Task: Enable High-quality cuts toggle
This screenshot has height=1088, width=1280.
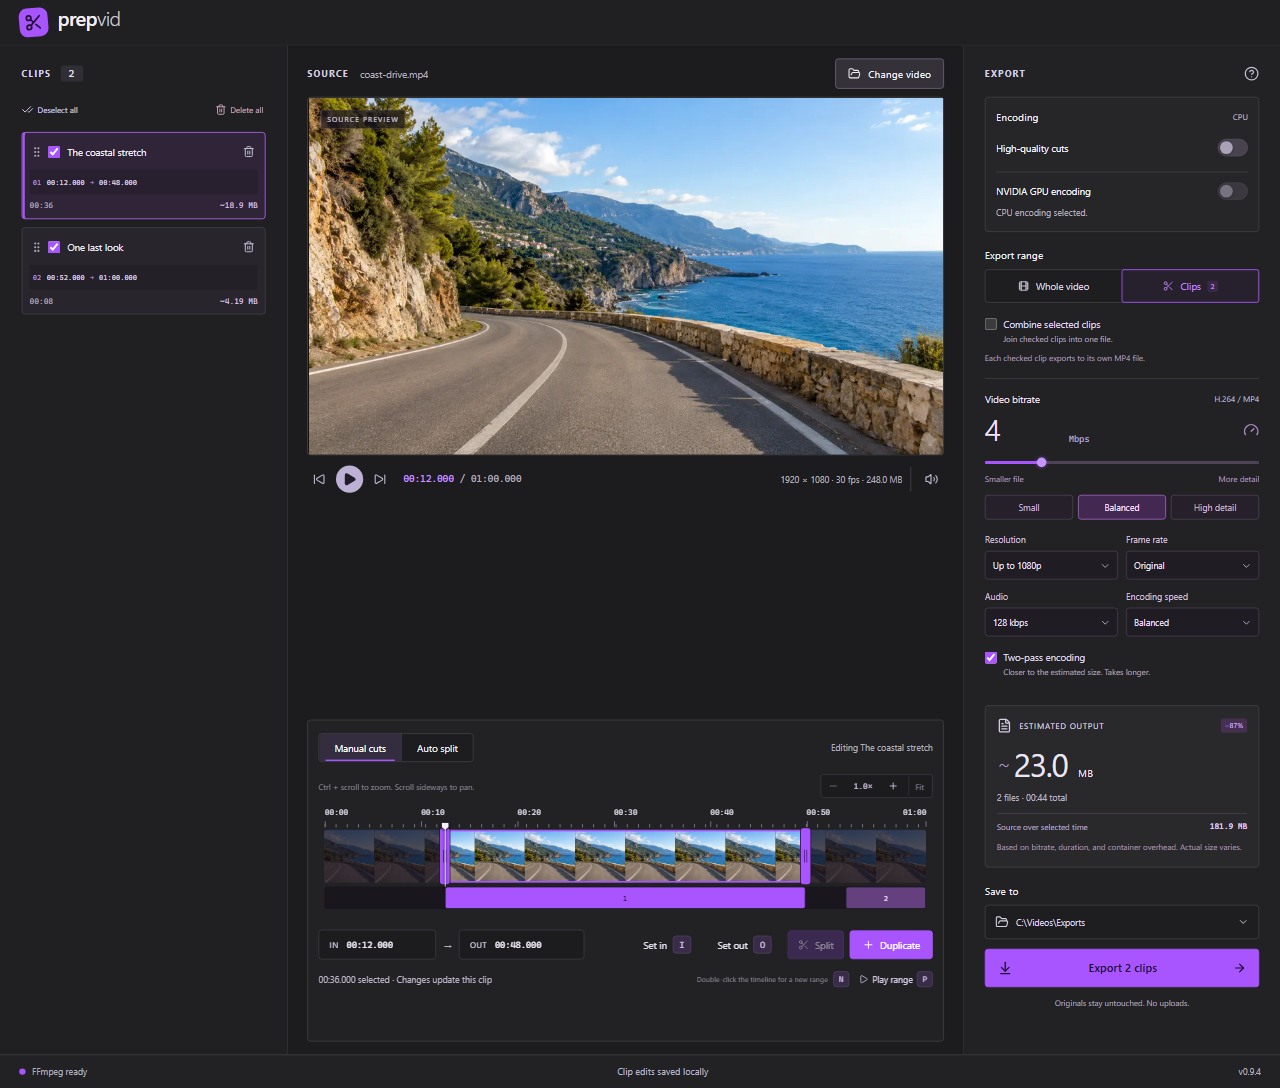Action: coord(1232,148)
